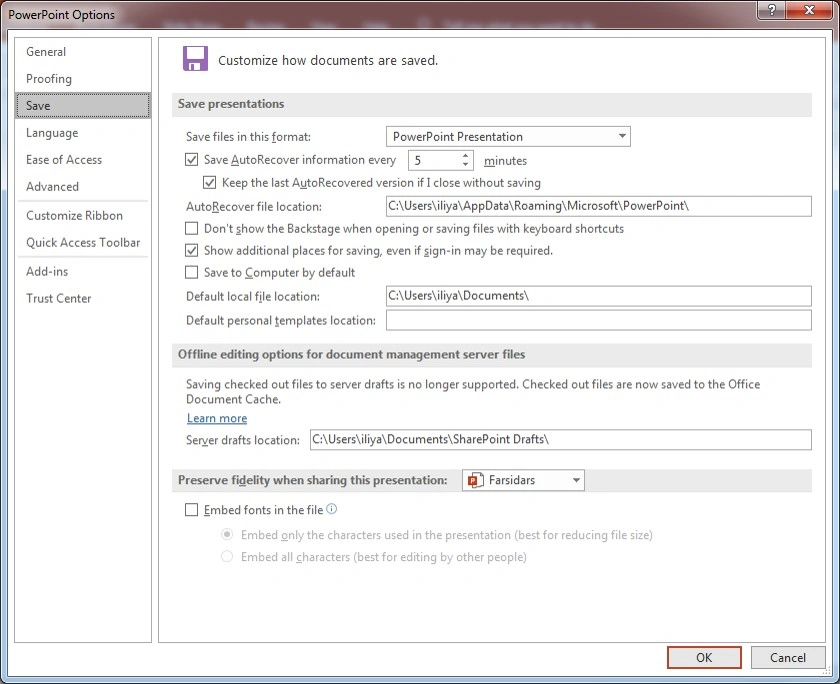Decrease AutoRecover minutes with down arrow
Viewport: 840px width, 684px height.
click(x=466, y=165)
